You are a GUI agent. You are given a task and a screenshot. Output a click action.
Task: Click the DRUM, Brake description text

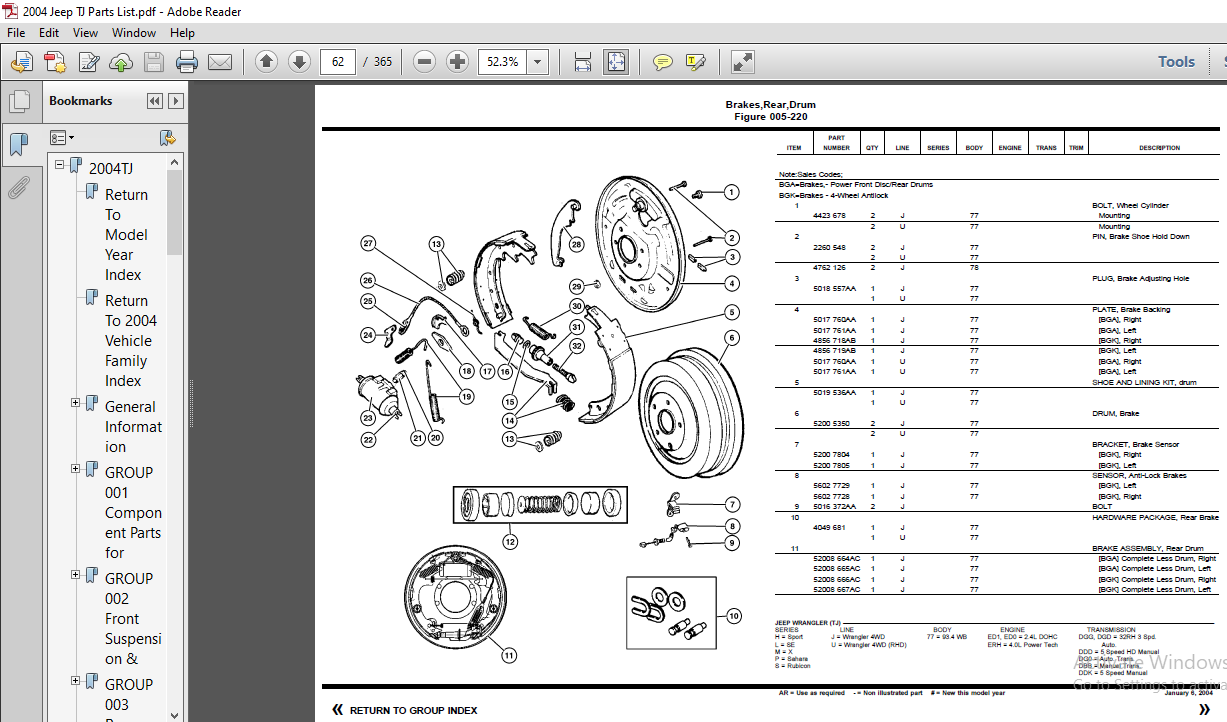point(1115,413)
